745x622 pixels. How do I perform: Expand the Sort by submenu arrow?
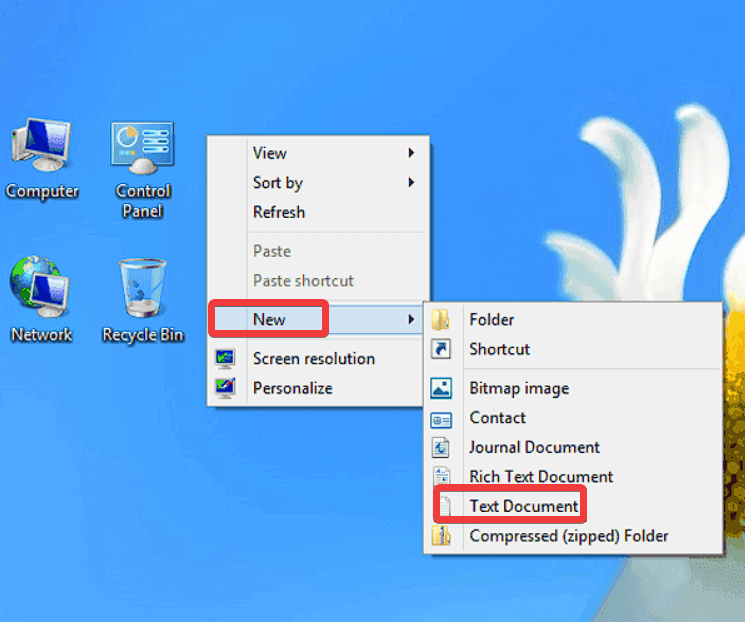[411, 183]
